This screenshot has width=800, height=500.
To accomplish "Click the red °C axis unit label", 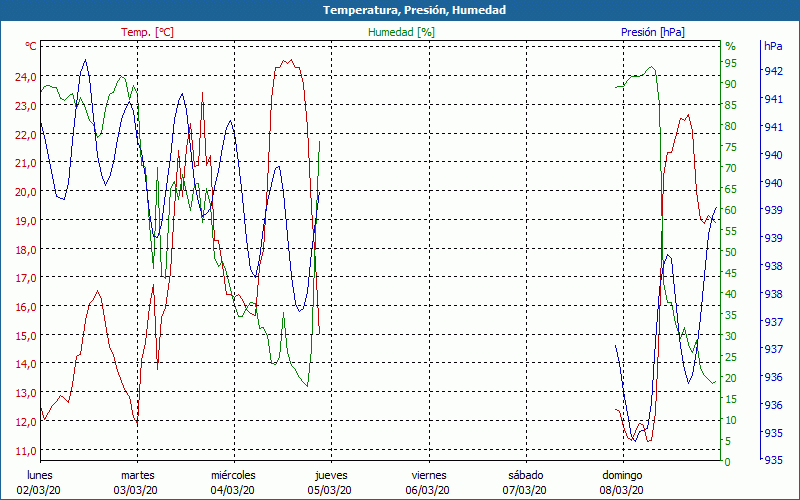I will 31,46.
